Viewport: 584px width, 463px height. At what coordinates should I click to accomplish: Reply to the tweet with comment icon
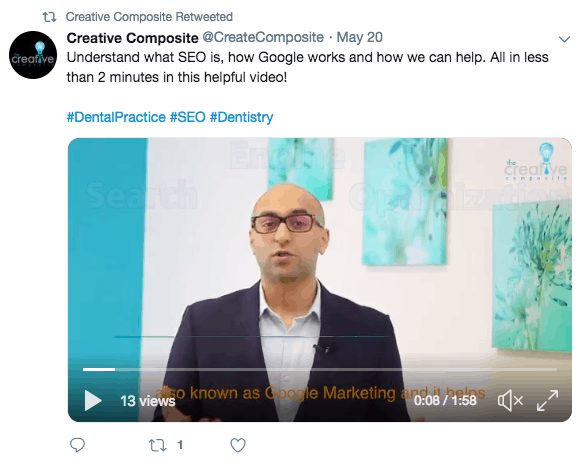coord(77,445)
